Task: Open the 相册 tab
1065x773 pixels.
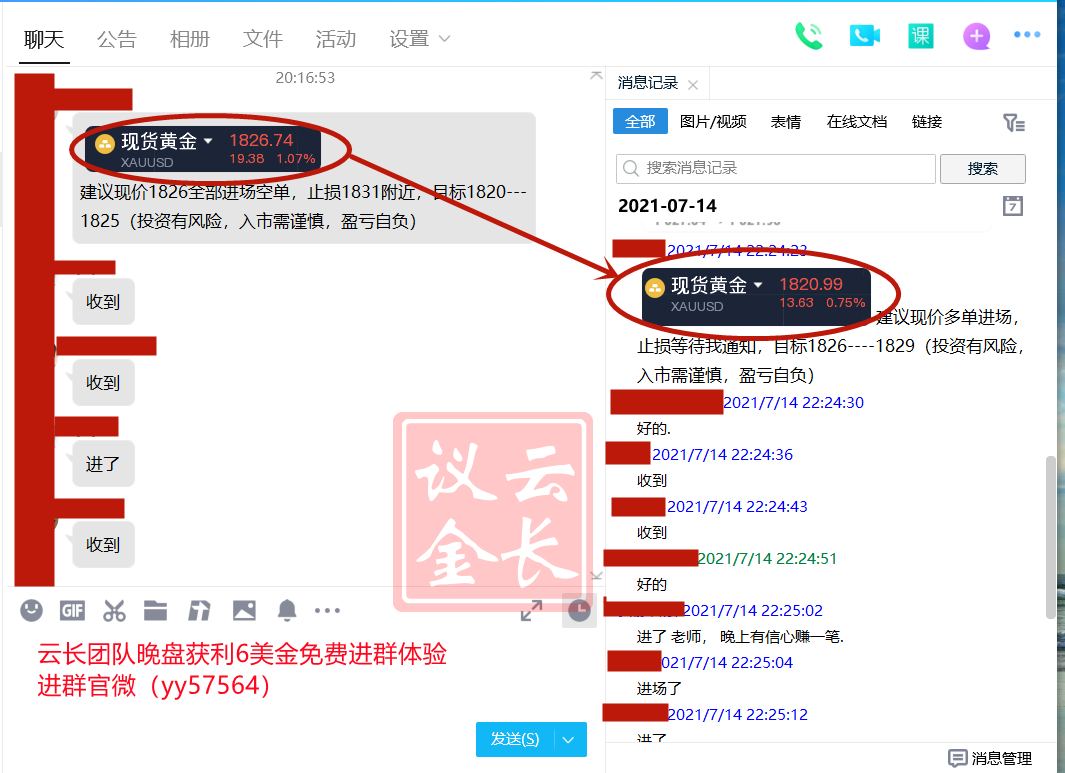Action: [x=189, y=39]
